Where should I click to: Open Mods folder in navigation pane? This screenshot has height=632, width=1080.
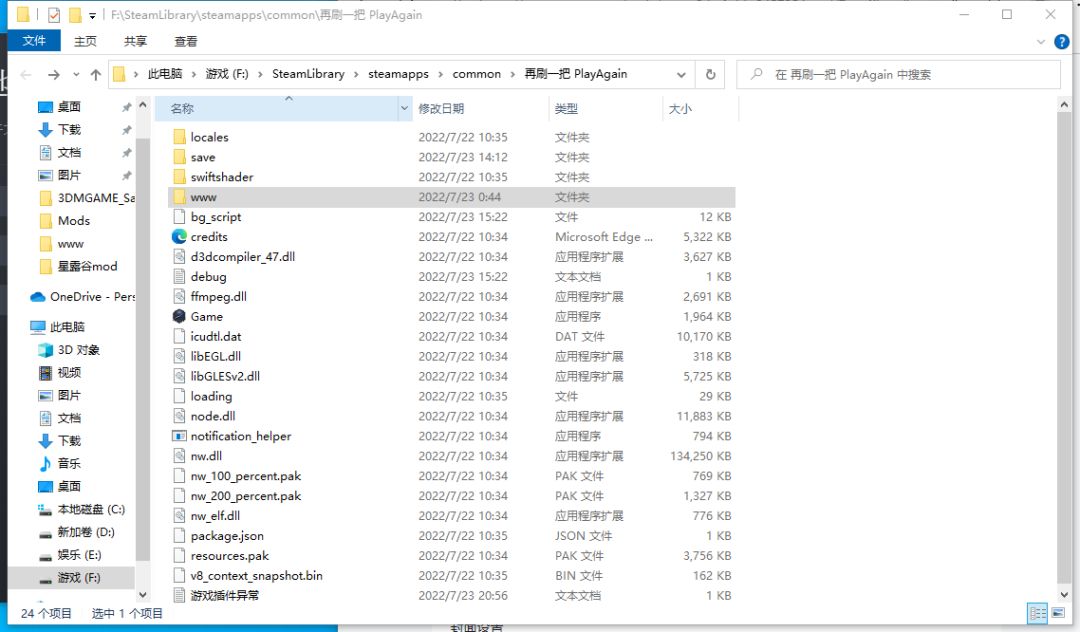65,221
